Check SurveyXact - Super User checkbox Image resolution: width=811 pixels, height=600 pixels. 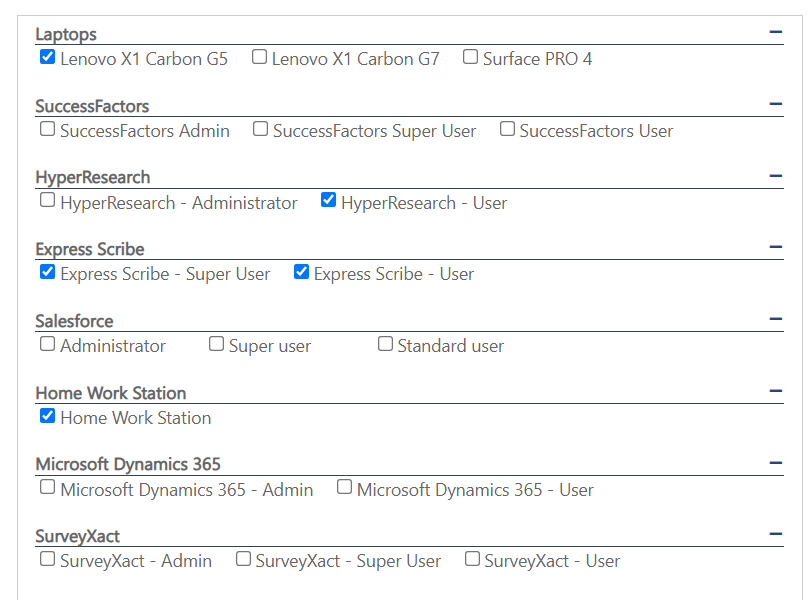tap(243, 559)
